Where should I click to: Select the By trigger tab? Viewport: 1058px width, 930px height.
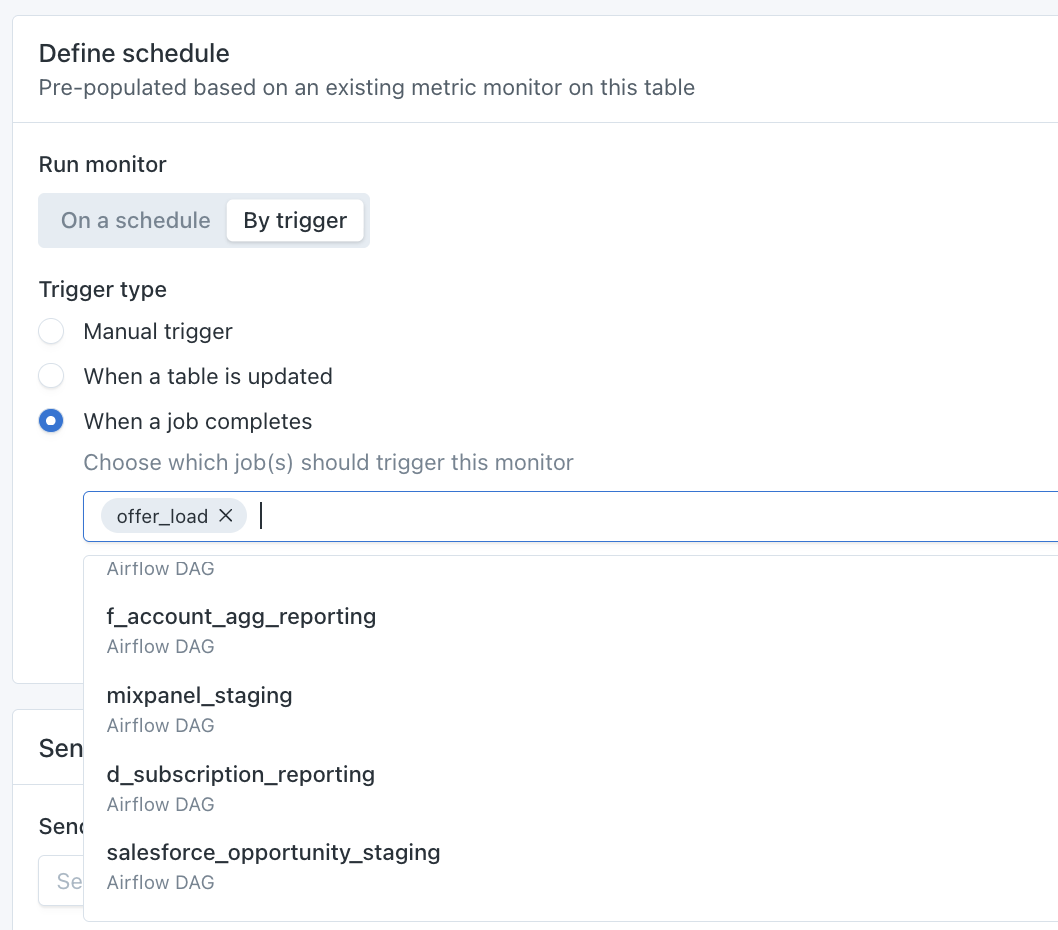(x=295, y=221)
